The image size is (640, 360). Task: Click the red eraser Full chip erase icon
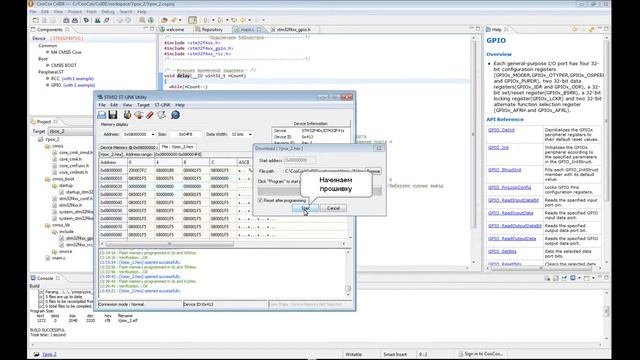pos(150,115)
